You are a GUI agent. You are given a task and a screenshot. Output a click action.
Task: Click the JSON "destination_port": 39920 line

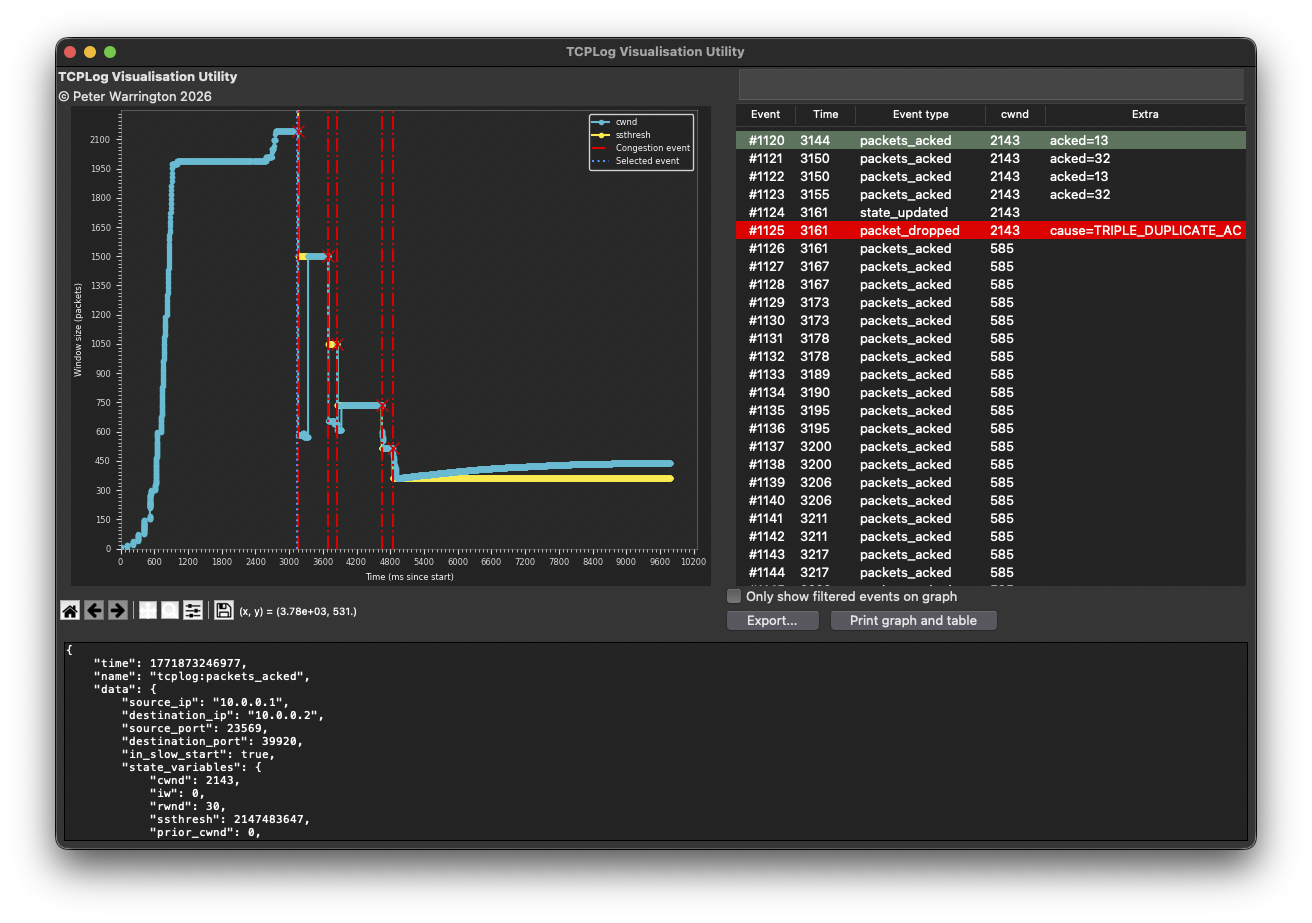(211, 741)
